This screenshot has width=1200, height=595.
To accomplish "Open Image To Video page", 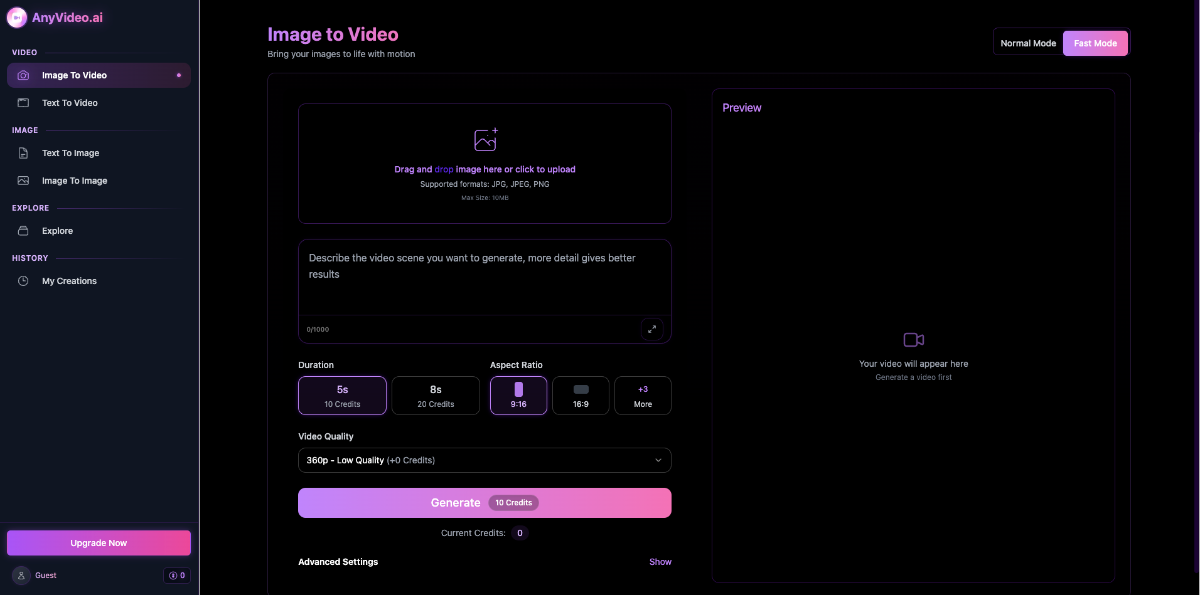I will (99, 75).
